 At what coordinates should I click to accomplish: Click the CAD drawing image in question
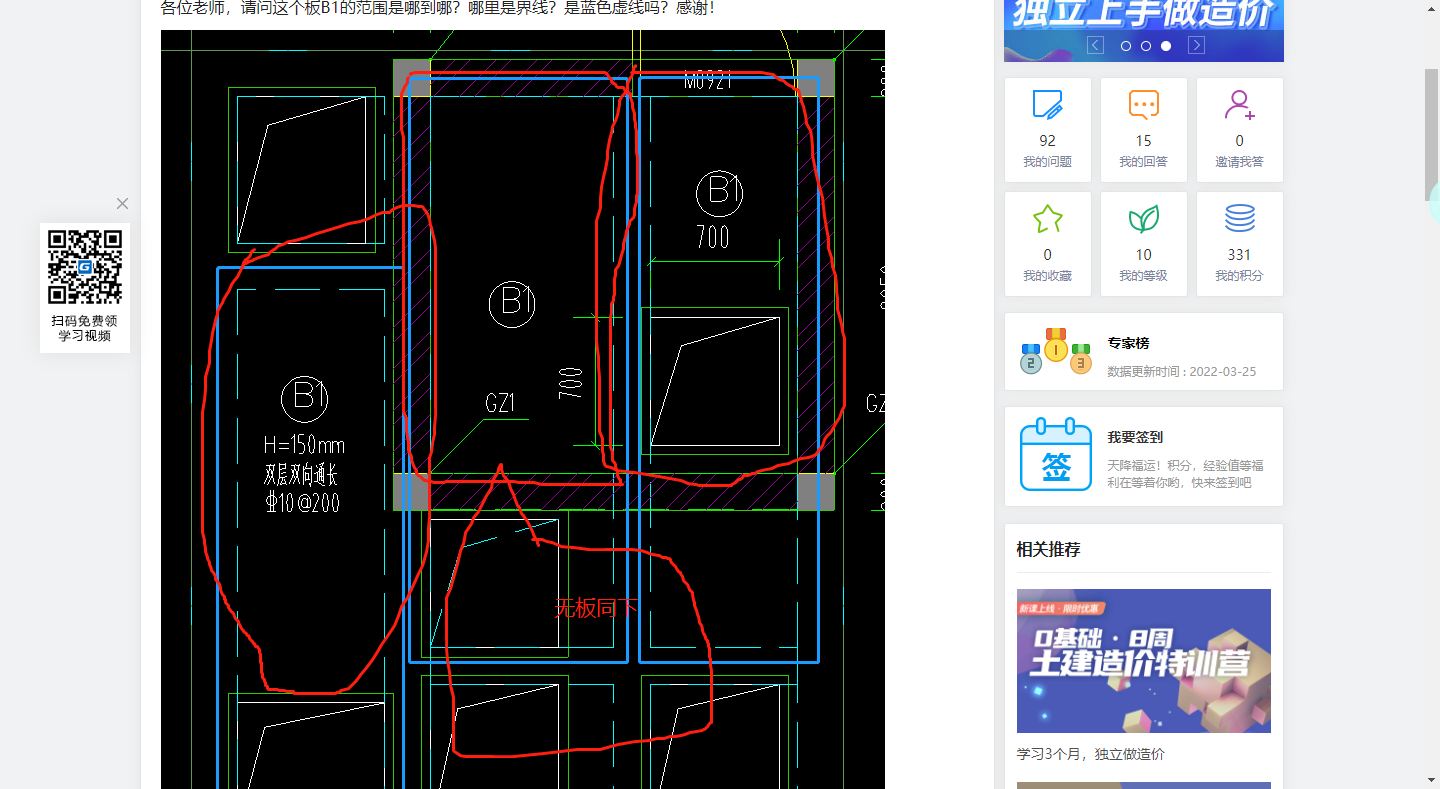(x=522, y=409)
